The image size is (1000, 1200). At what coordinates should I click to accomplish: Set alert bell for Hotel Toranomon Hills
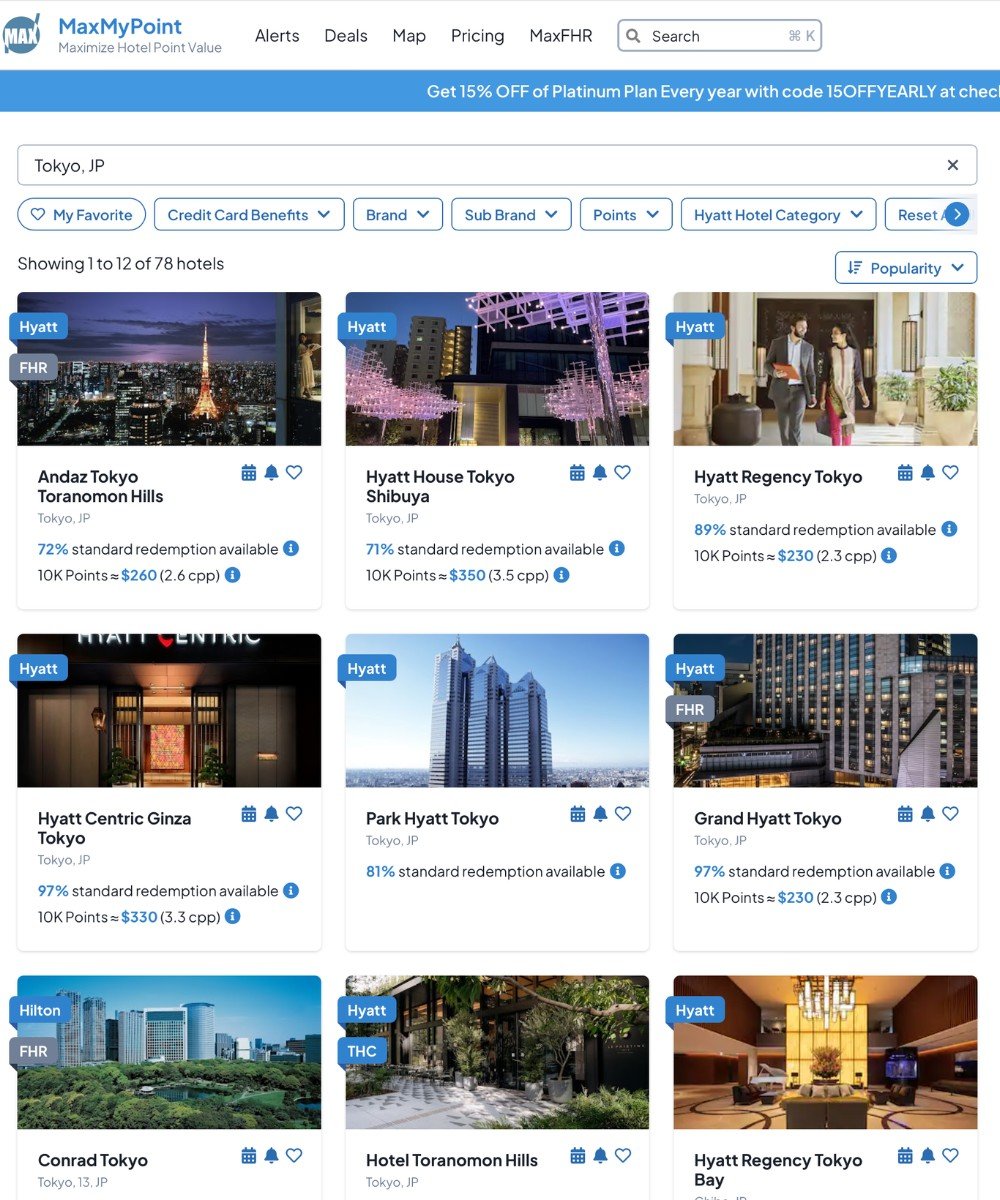click(600, 1156)
